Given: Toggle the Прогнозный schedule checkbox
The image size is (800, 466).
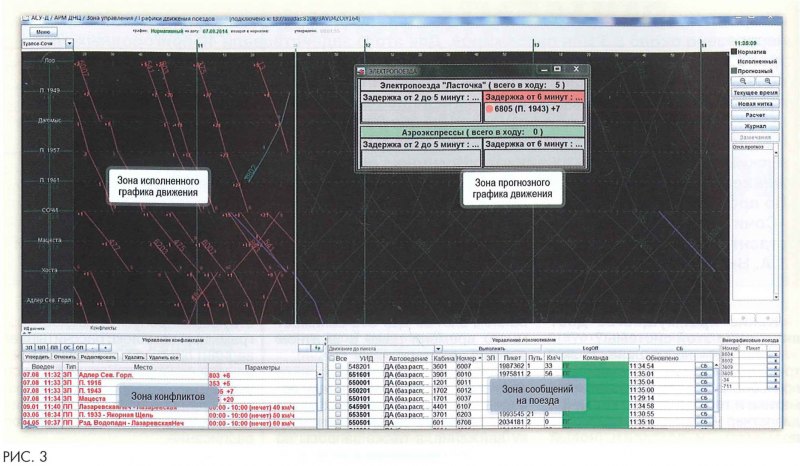Looking at the screenshot, I should (735, 71).
